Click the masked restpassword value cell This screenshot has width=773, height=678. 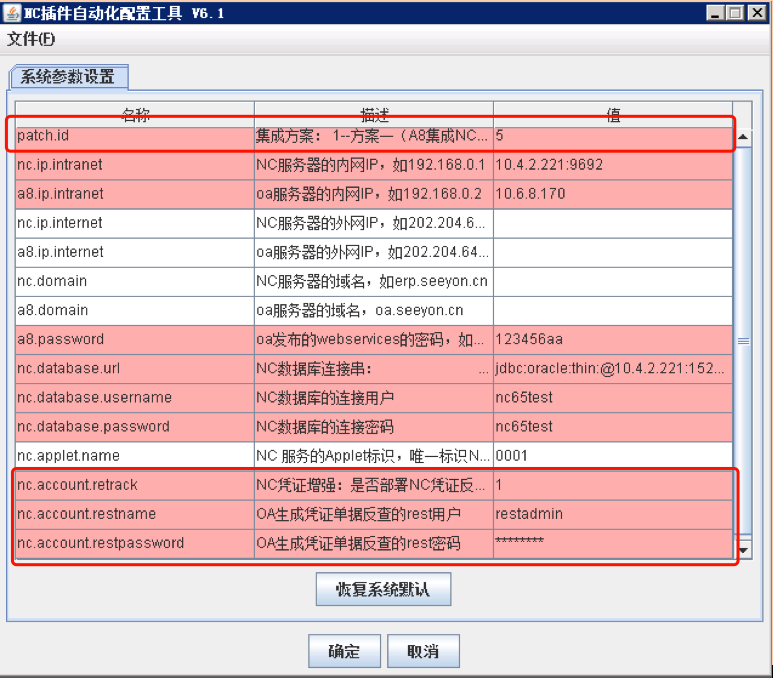pos(613,543)
